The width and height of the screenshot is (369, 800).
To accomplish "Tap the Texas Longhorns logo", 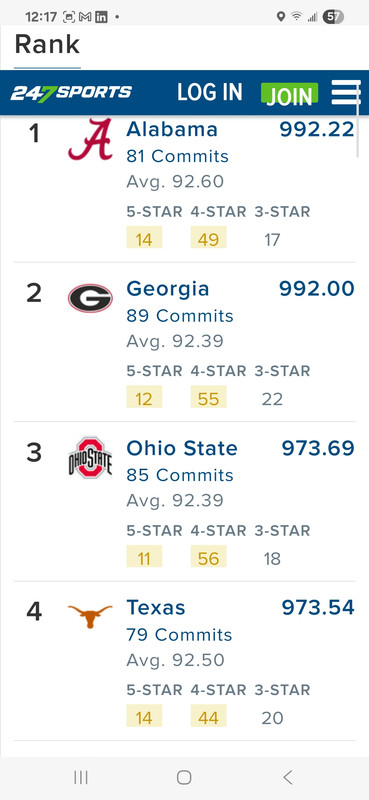I will (90, 616).
